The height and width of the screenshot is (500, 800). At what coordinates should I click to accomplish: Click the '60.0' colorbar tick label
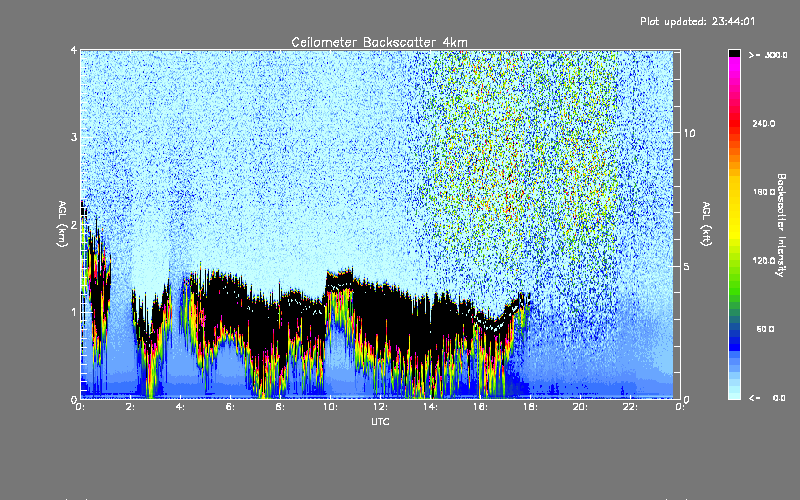[x=765, y=329]
